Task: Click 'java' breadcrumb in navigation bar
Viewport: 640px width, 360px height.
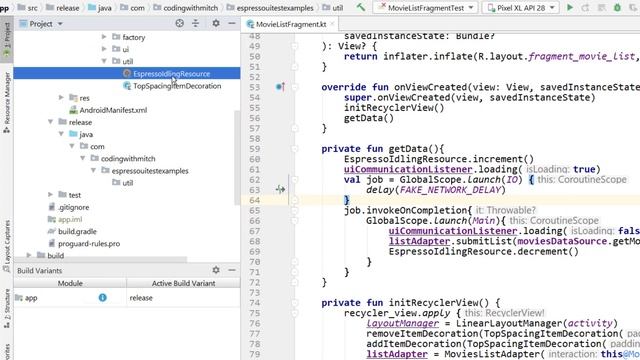Action: coord(105,7)
